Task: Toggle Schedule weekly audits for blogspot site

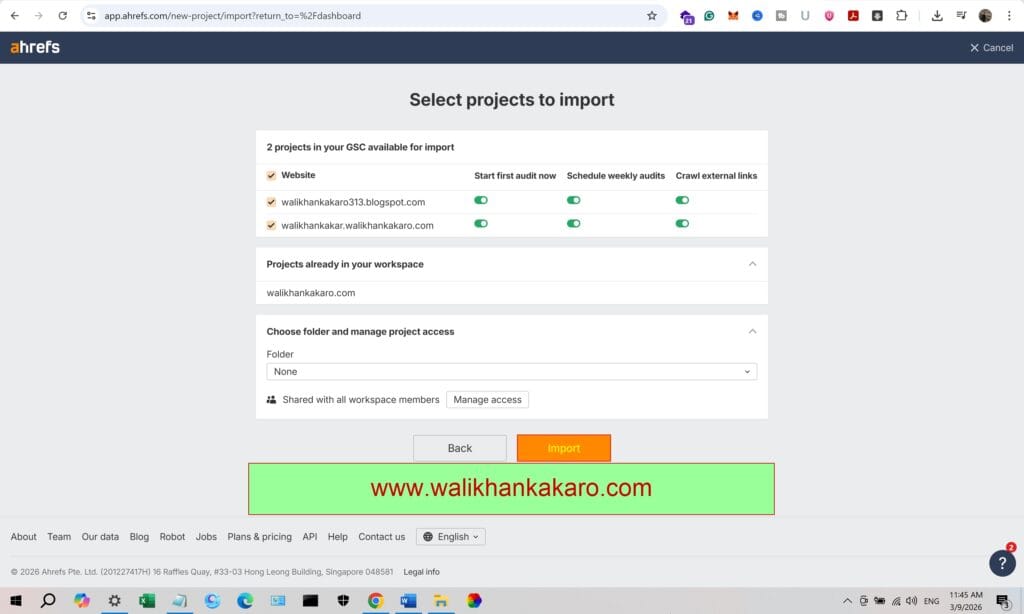Action: pyautogui.click(x=573, y=200)
